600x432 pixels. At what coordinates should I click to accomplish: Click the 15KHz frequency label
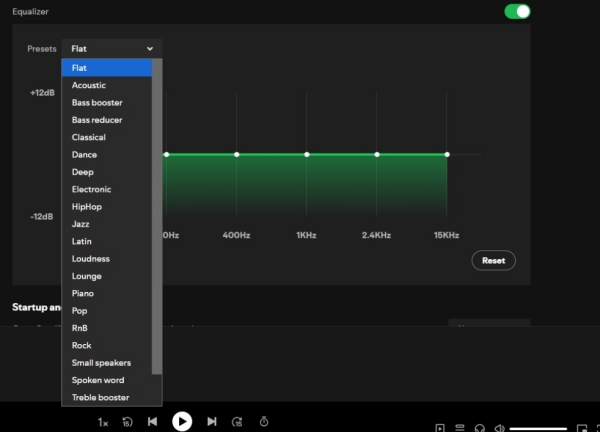(x=447, y=235)
